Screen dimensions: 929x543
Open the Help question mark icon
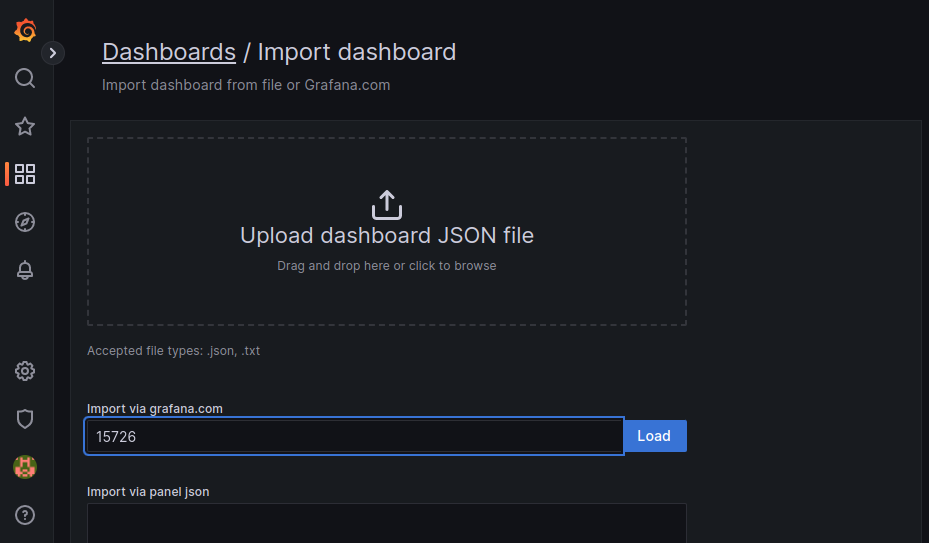[25, 515]
